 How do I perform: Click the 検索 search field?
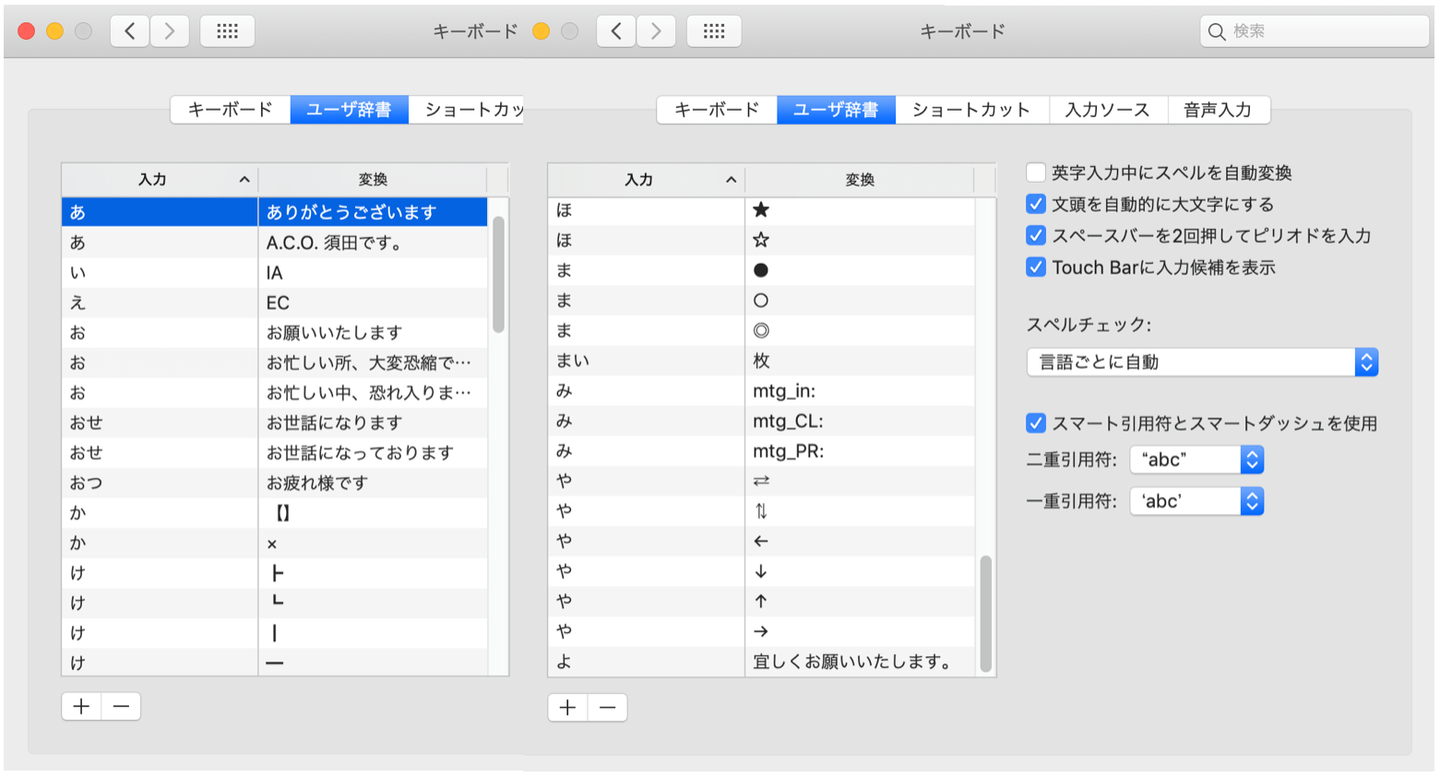(1314, 31)
